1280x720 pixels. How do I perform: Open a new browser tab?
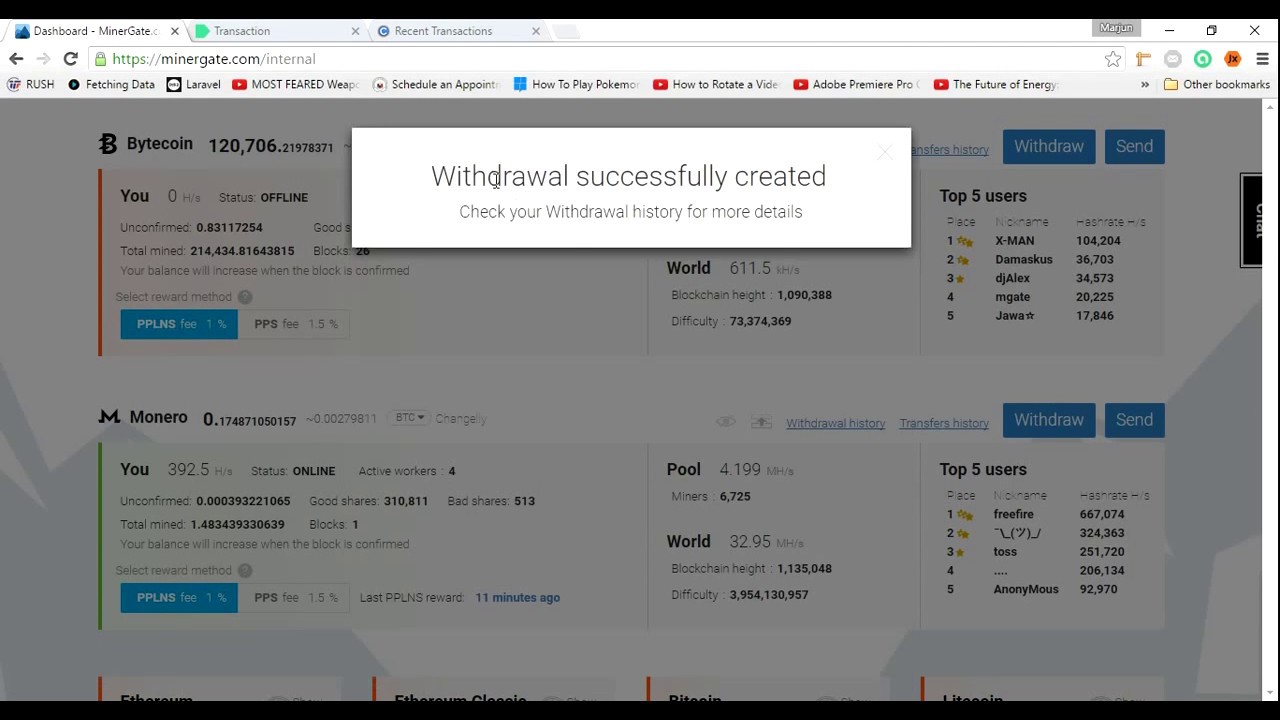click(x=566, y=32)
